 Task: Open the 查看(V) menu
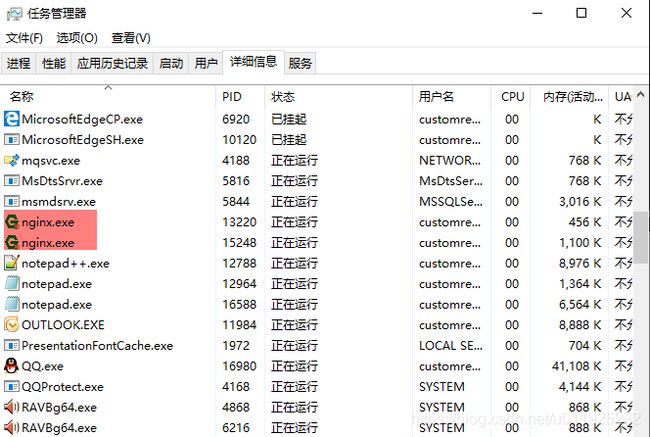click(131, 38)
